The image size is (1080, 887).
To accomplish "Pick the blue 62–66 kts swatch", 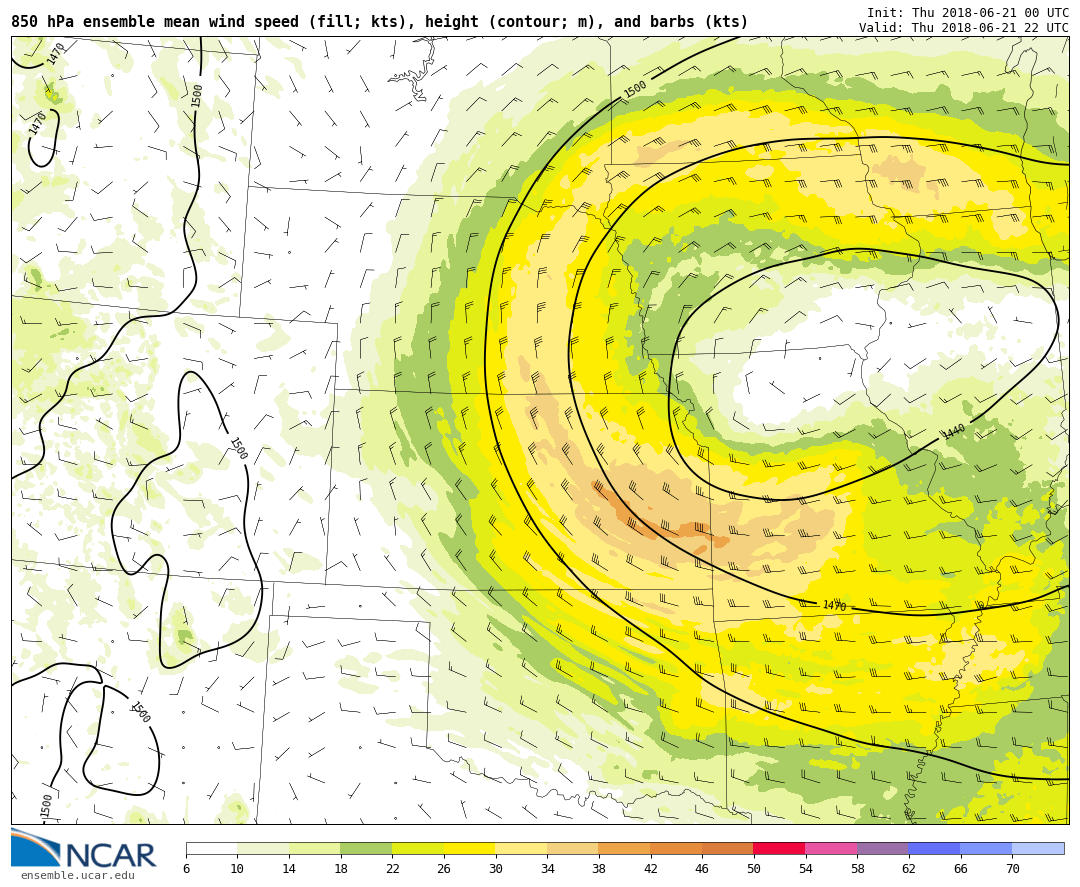I will pos(935,848).
